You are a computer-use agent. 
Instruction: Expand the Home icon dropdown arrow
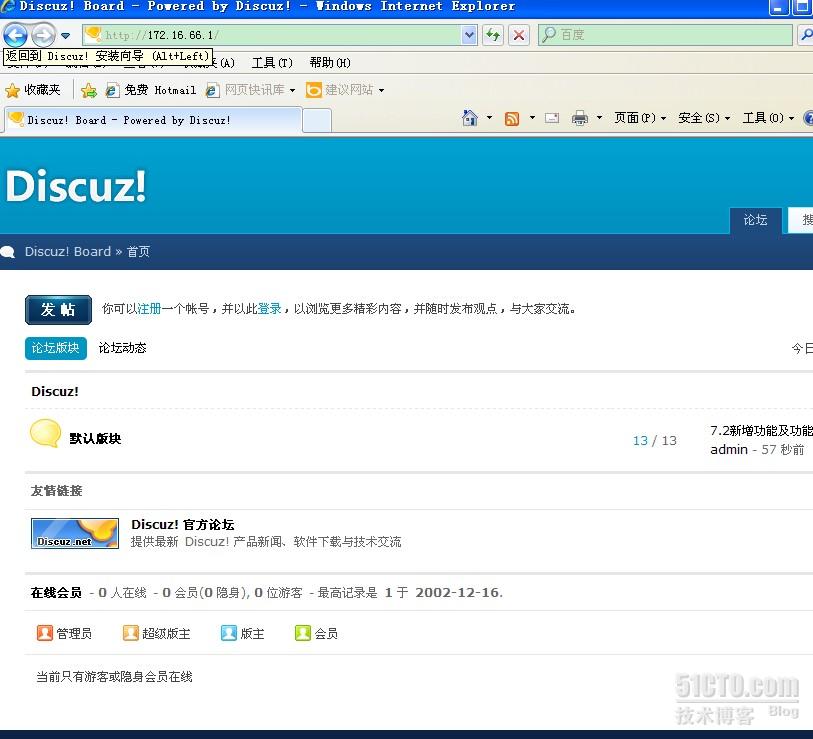pos(489,118)
